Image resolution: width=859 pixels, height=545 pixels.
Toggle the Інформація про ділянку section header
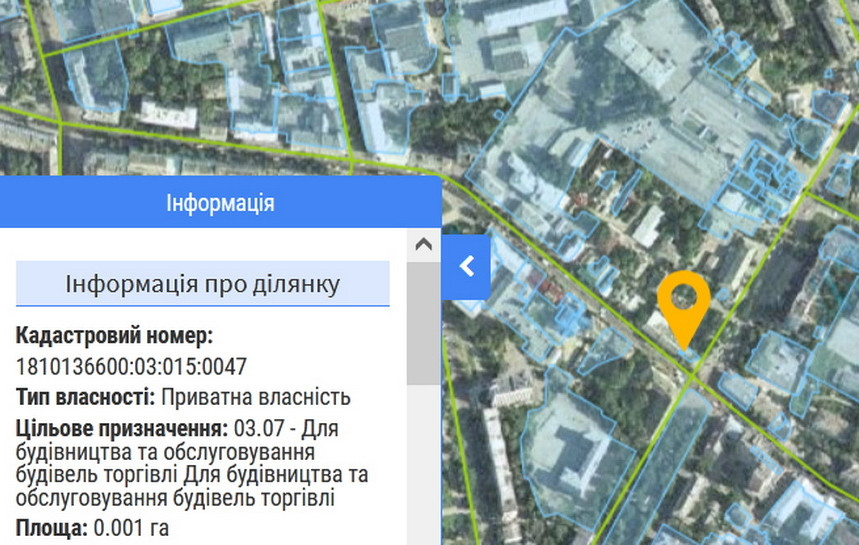point(203,284)
